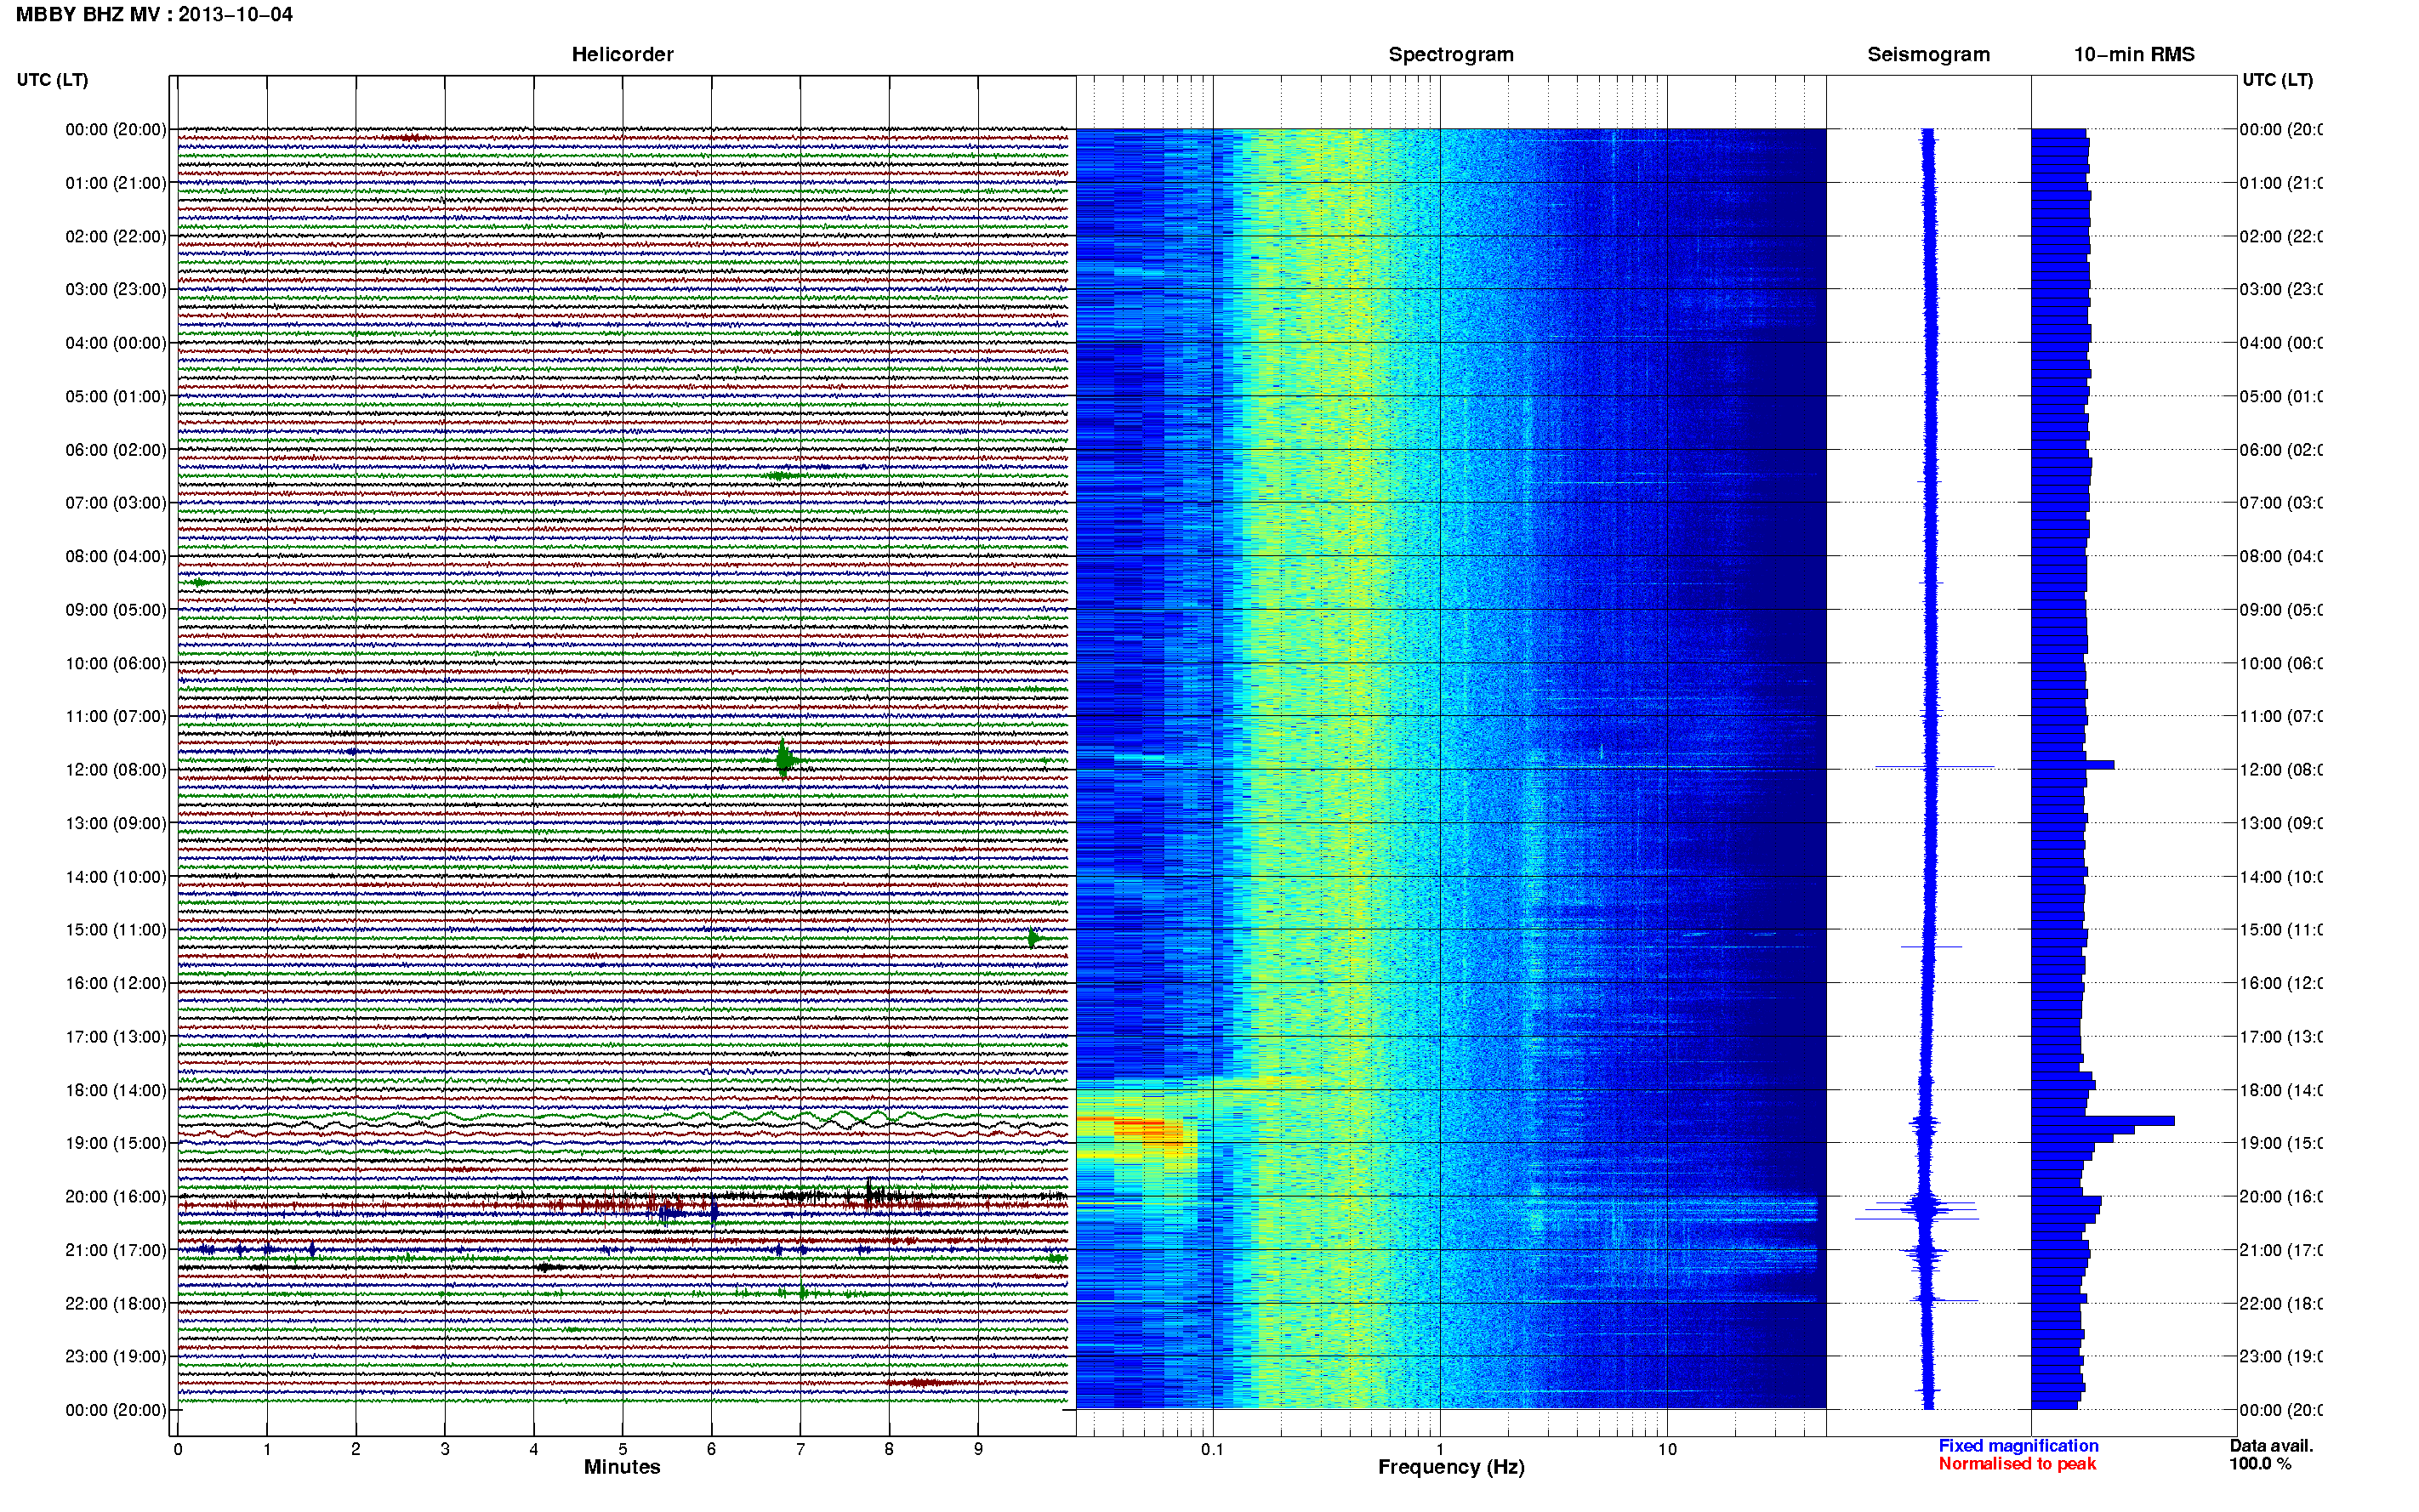Click the "Data avail." label
The height and width of the screenshot is (1512, 2419).
coord(2271,1446)
